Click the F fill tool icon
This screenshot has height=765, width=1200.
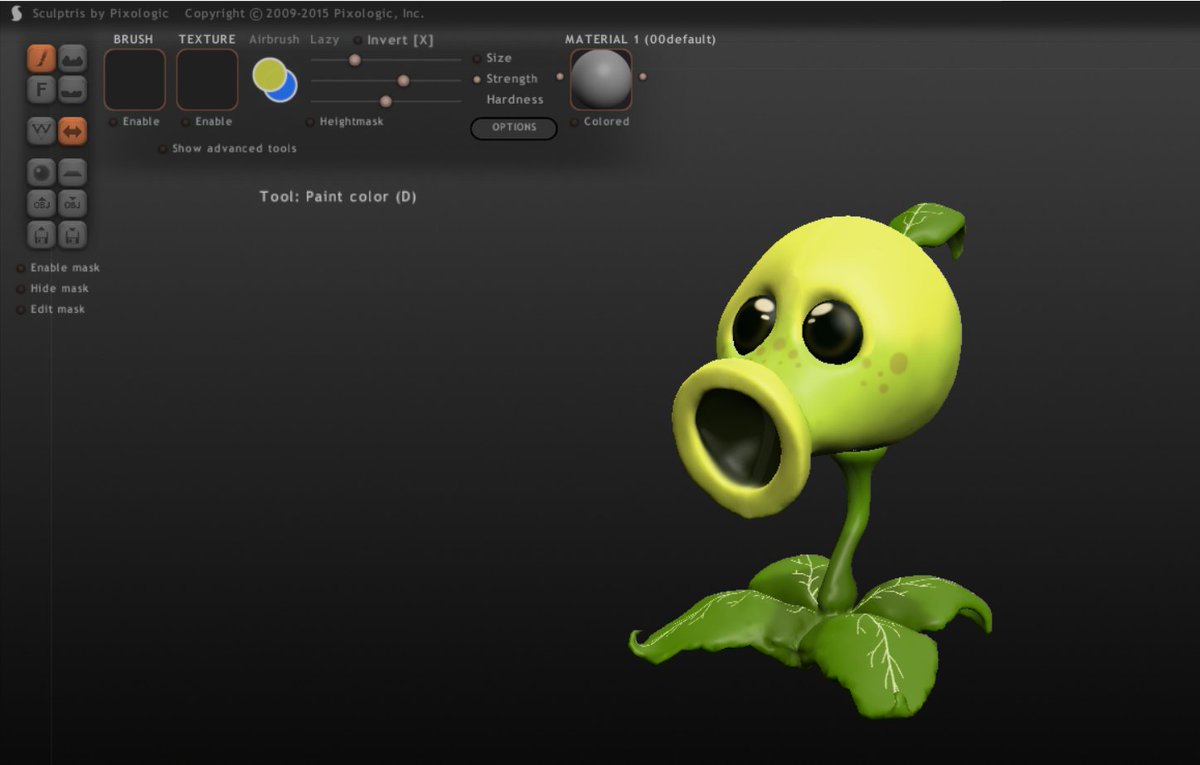(41, 91)
